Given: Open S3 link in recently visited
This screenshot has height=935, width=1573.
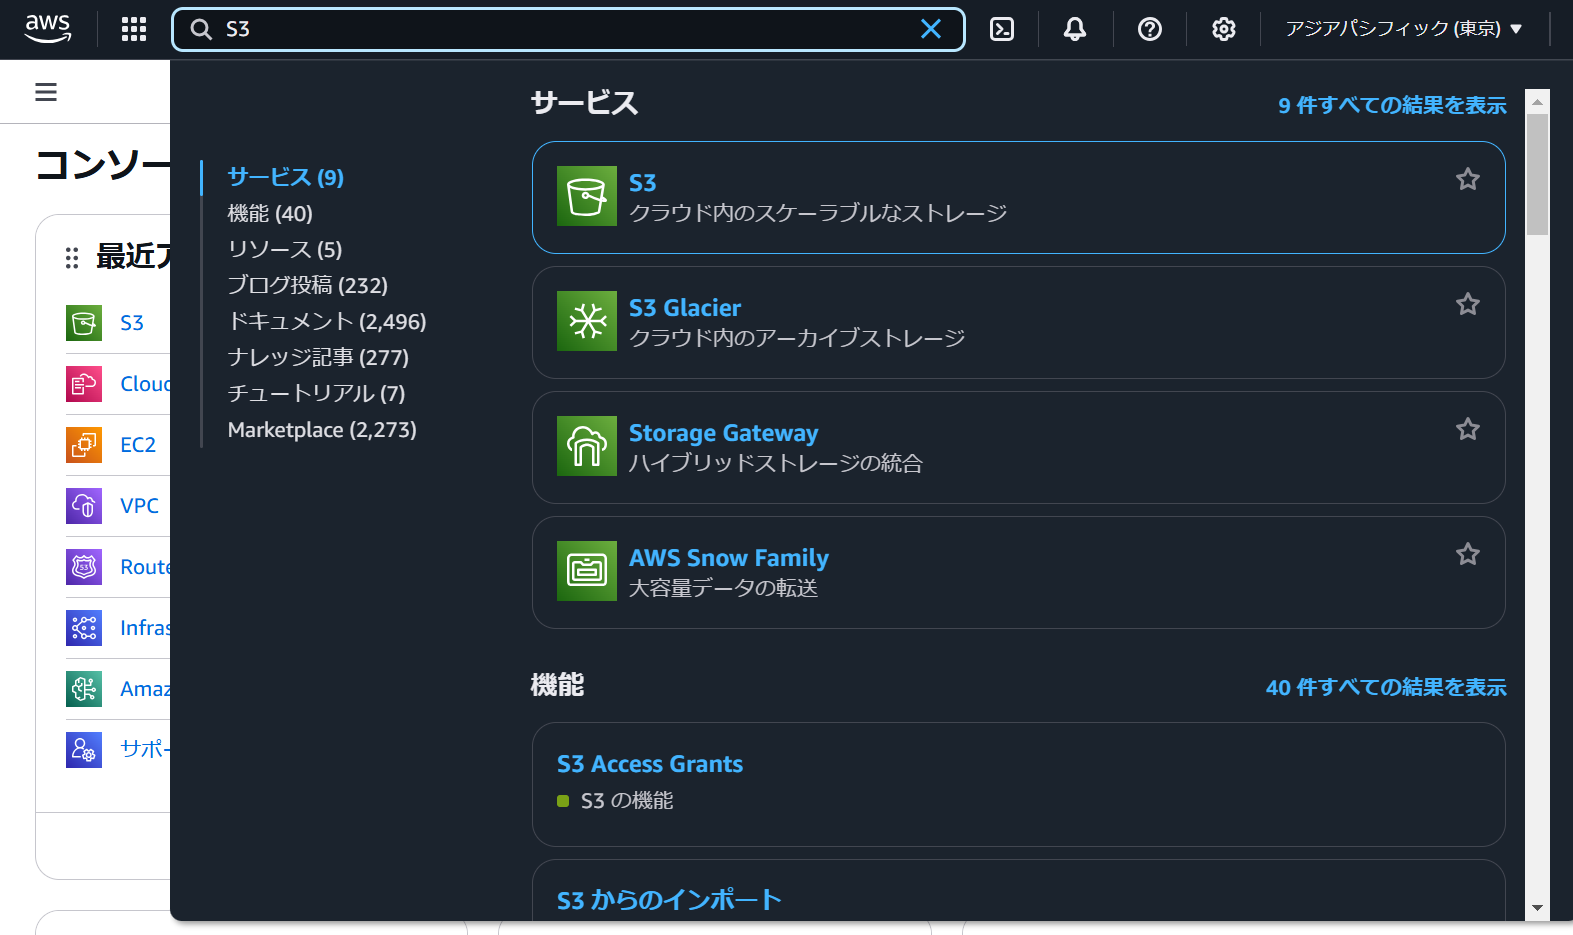Looking at the screenshot, I should 132,323.
